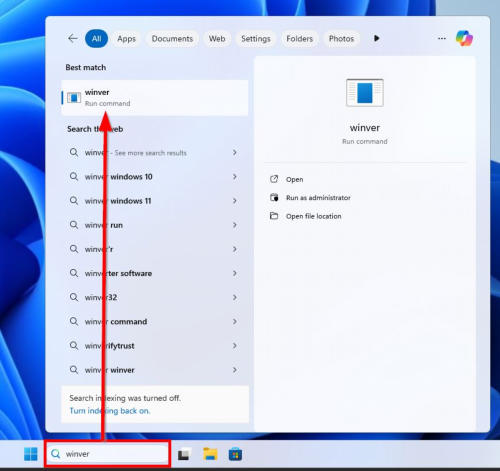Switch to the Documents filter tab
The width and height of the screenshot is (500, 471).
click(x=172, y=39)
